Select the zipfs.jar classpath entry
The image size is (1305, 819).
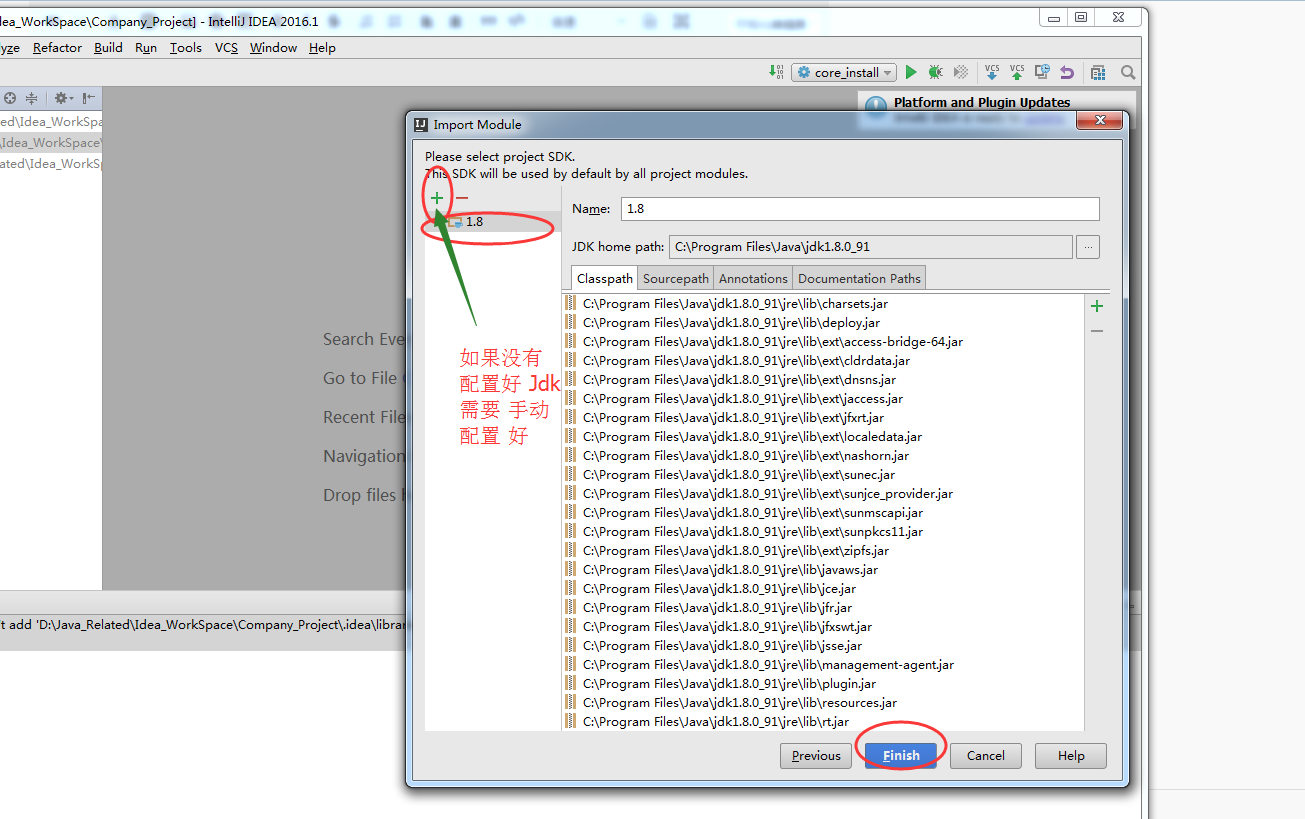[x=824, y=550]
